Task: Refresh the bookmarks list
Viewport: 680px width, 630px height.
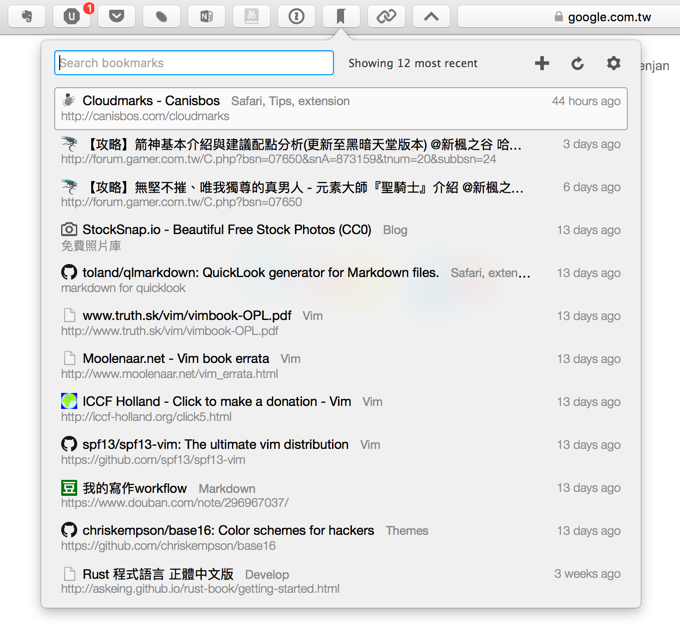Action: (x=577, y=63)
